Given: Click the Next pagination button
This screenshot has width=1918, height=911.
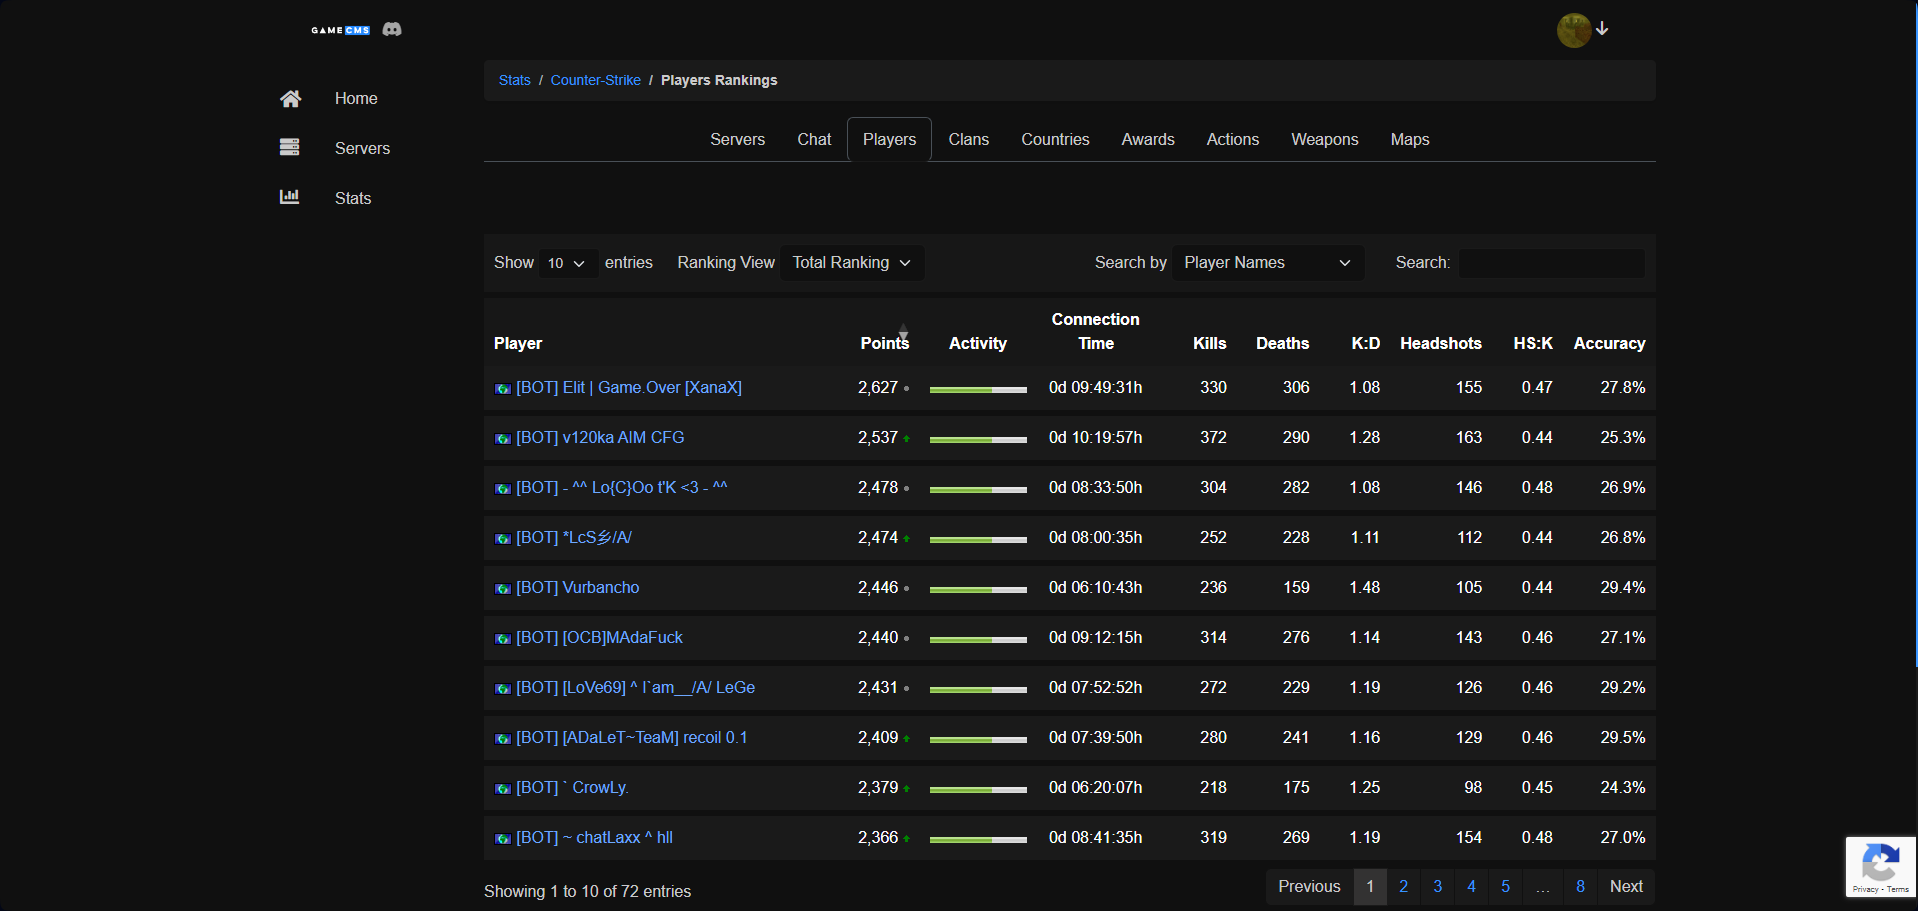Looking at the screenshot, I should tap(1626, 887).
